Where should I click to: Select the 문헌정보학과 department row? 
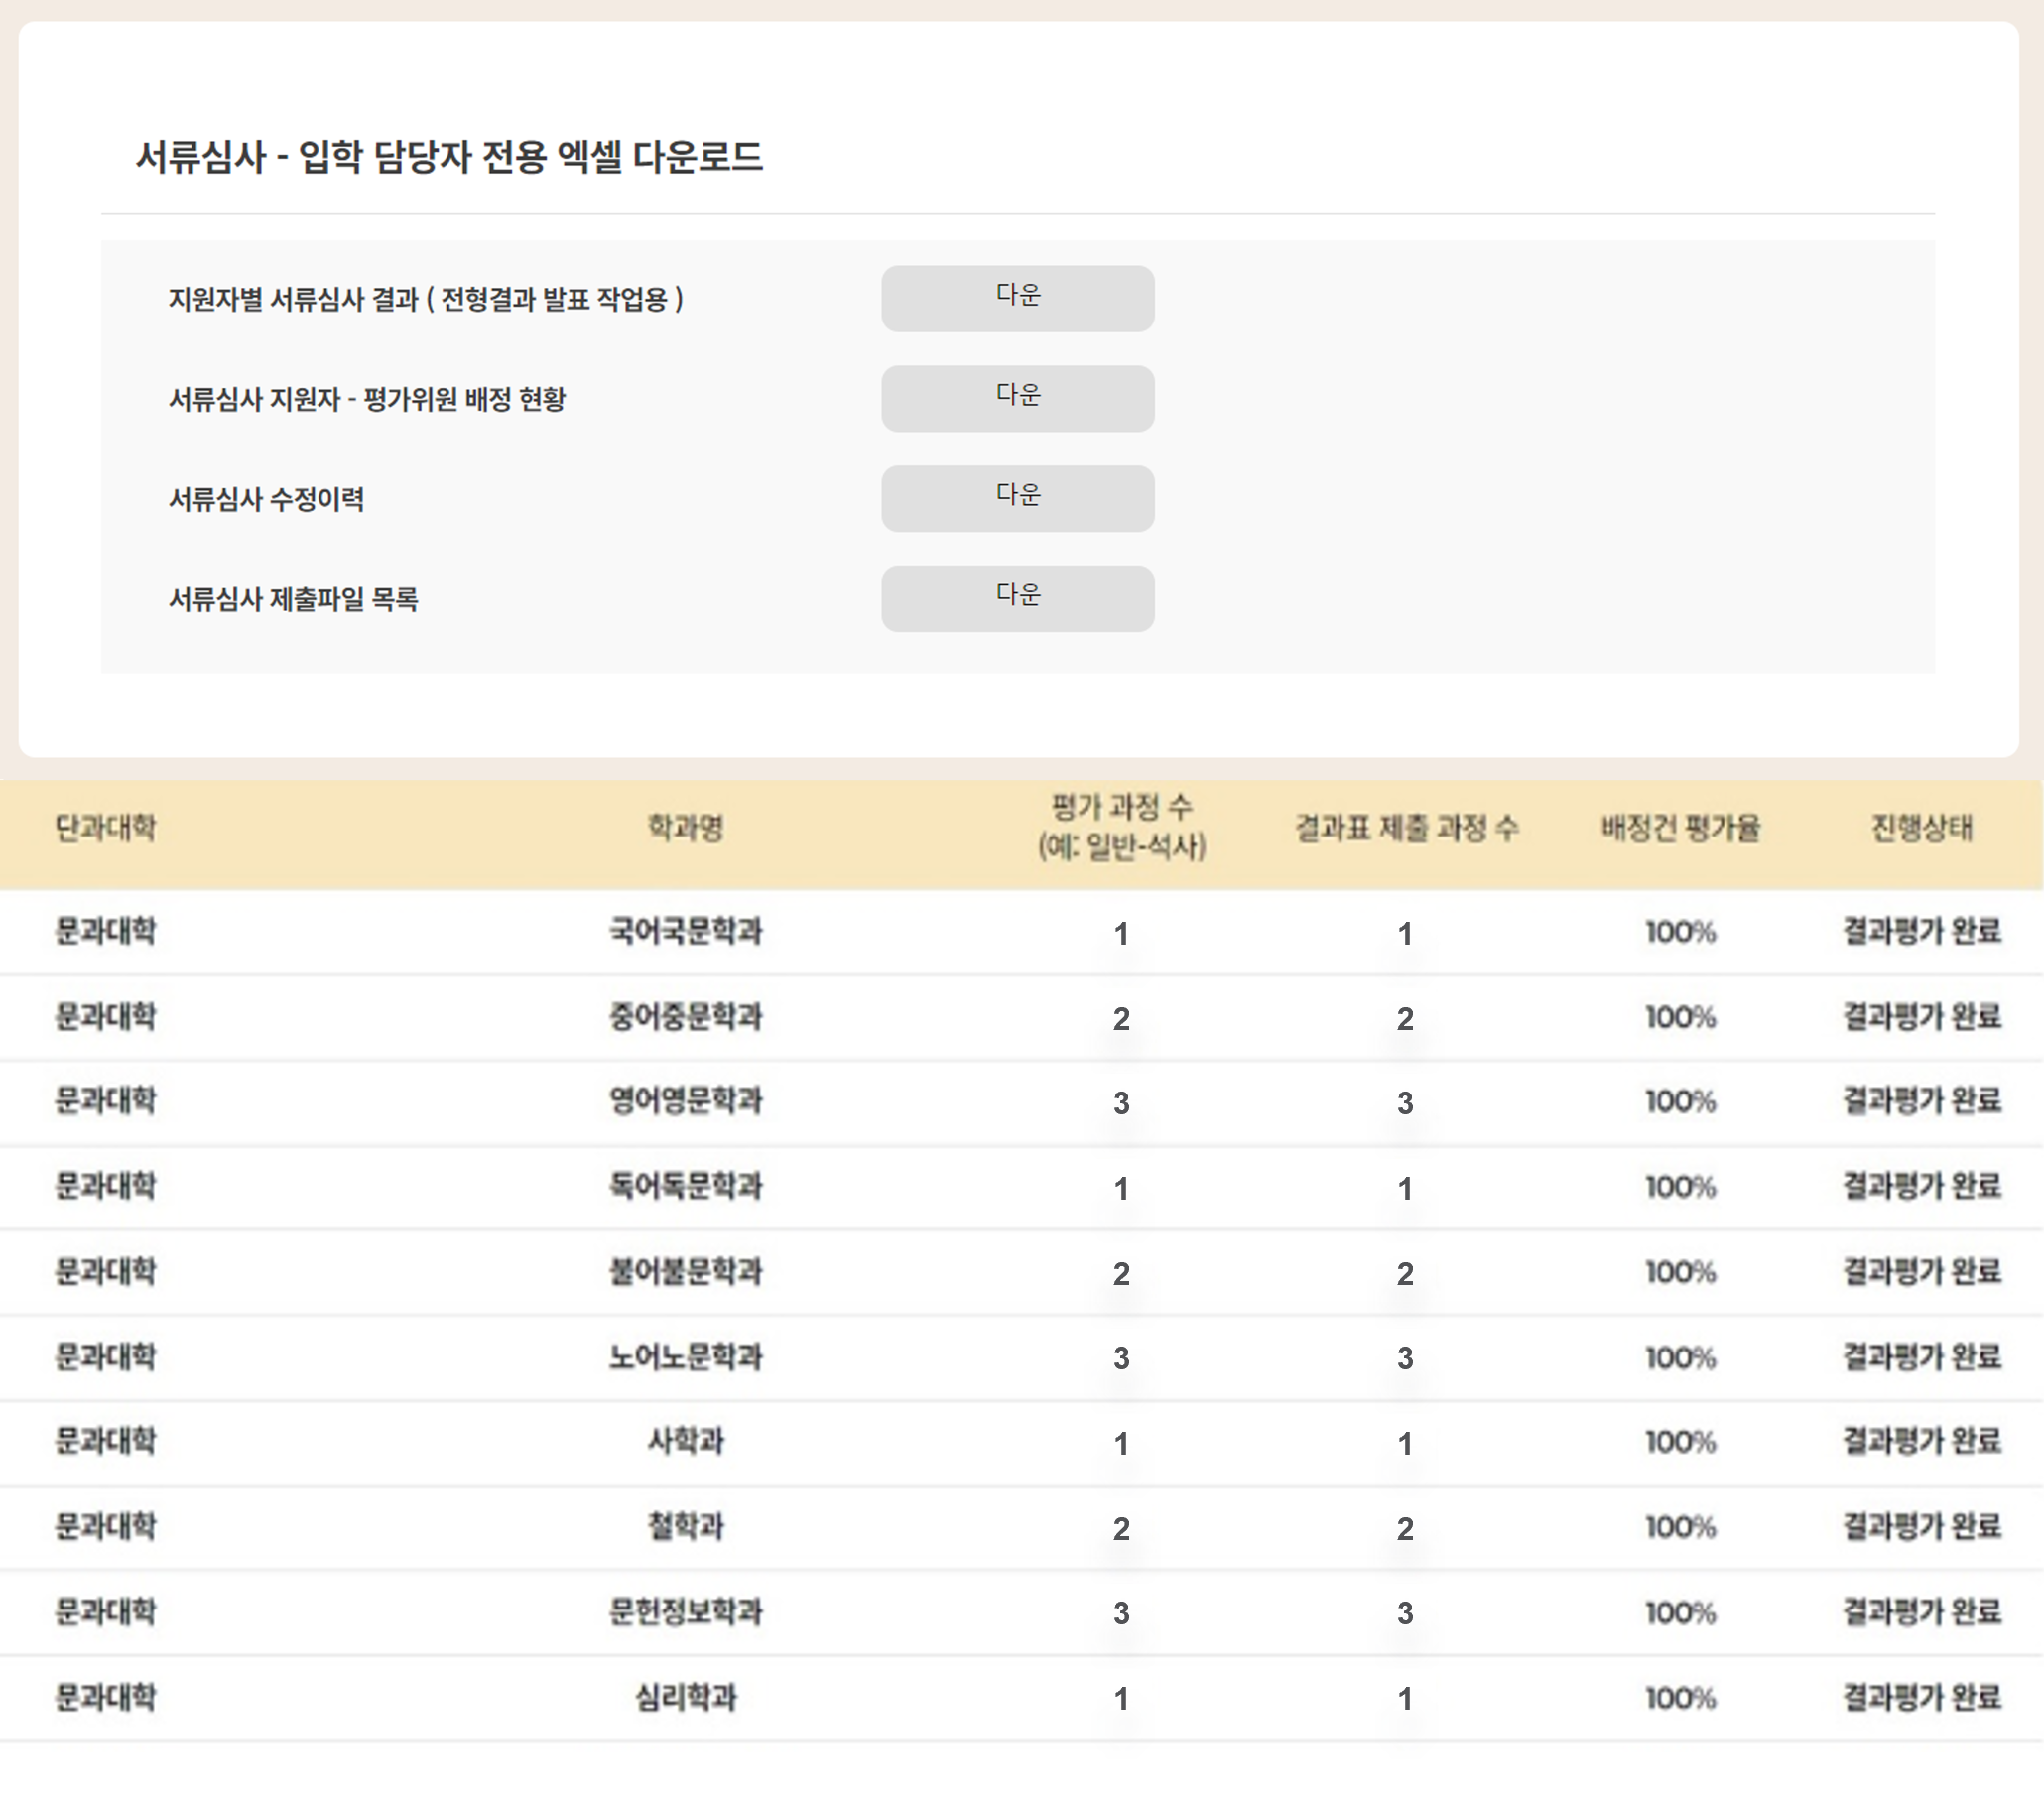click(x=685, y=1612)
